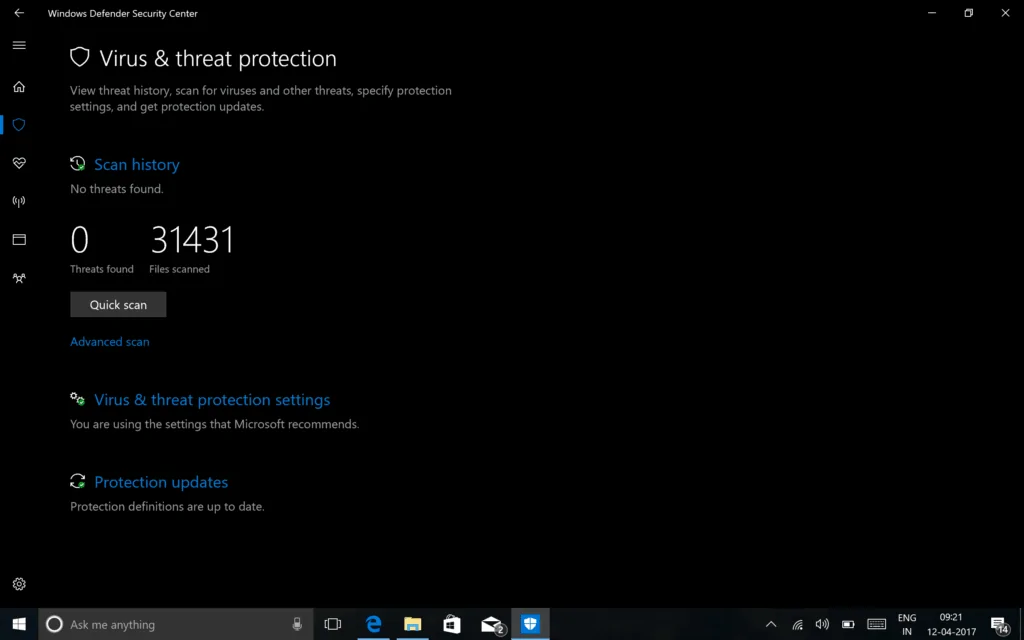
Task: Open Scan history link
Action: [136, 165]
